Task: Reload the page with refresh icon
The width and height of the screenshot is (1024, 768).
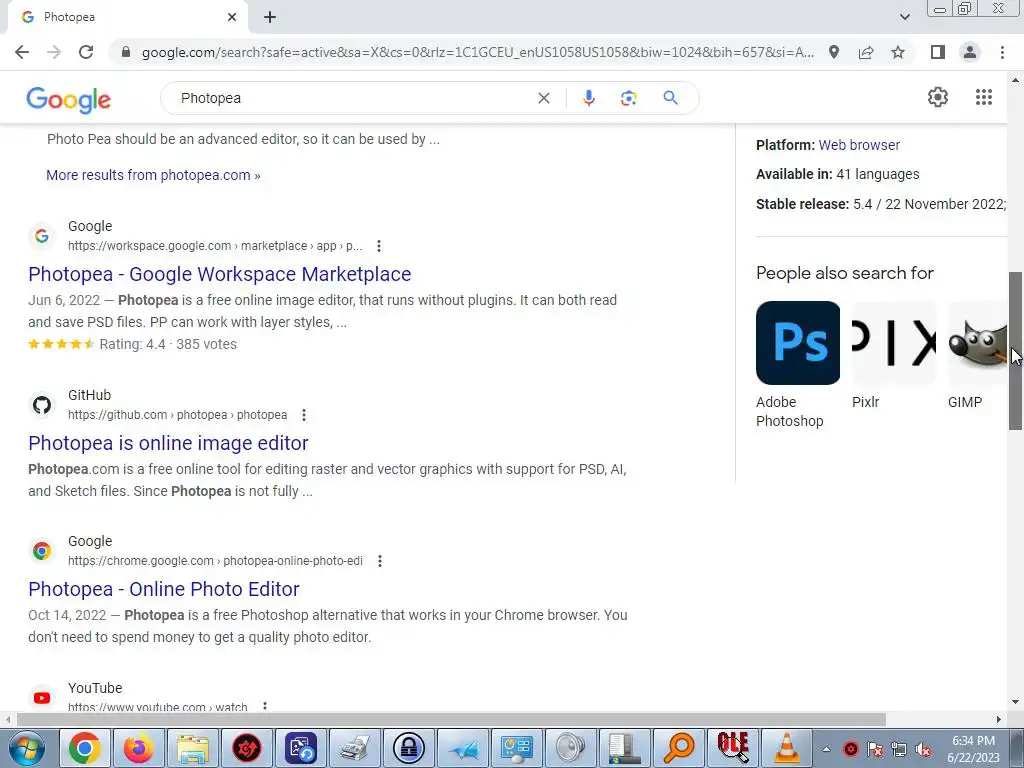Action: 86,52
